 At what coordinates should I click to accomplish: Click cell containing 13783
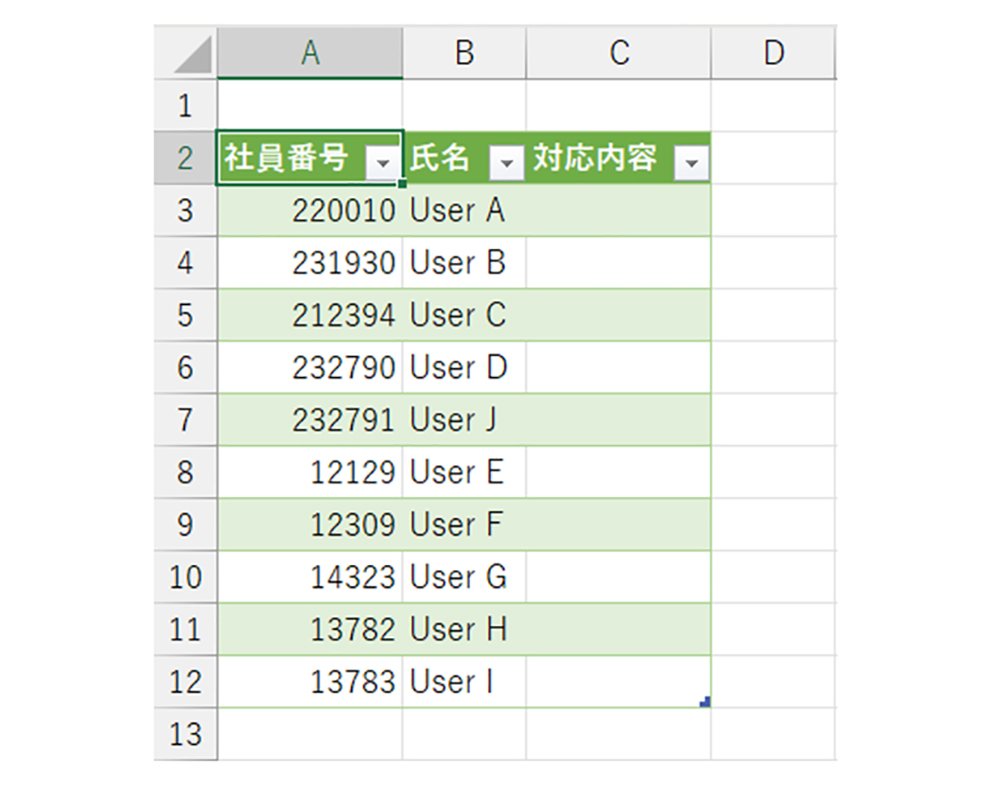310,682
